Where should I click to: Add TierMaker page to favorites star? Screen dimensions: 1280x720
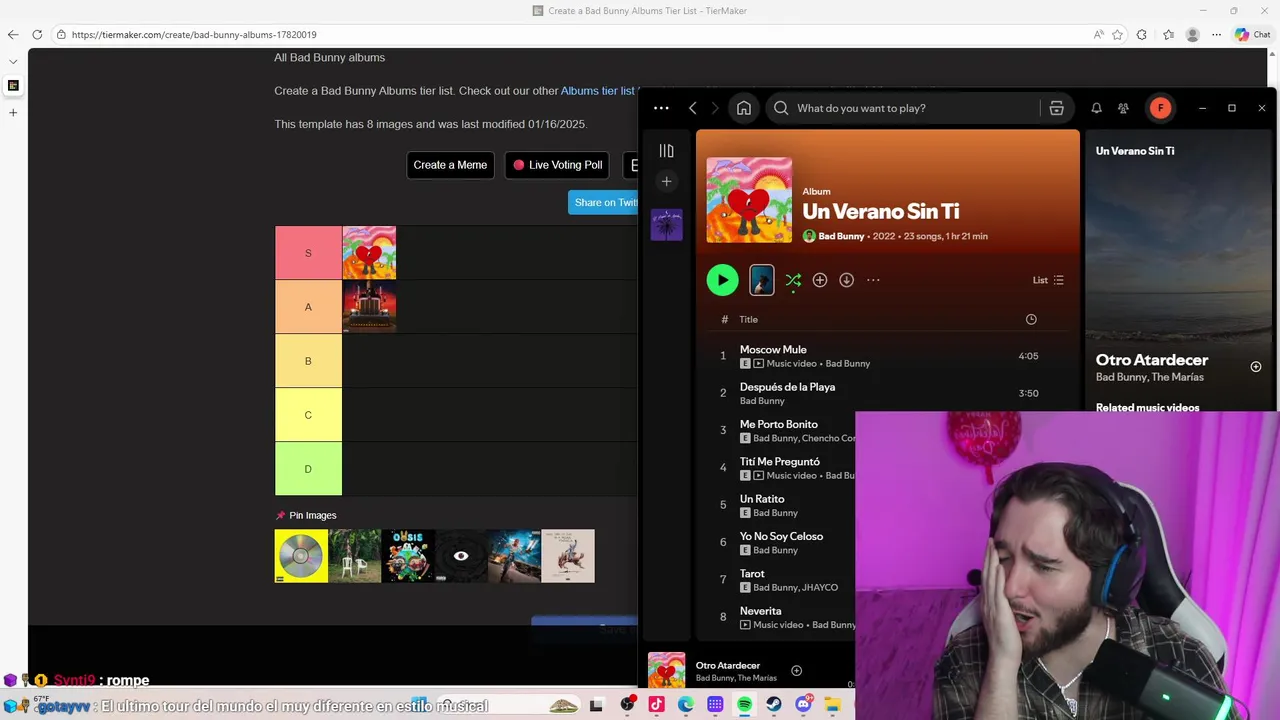tap(1117, 34)
